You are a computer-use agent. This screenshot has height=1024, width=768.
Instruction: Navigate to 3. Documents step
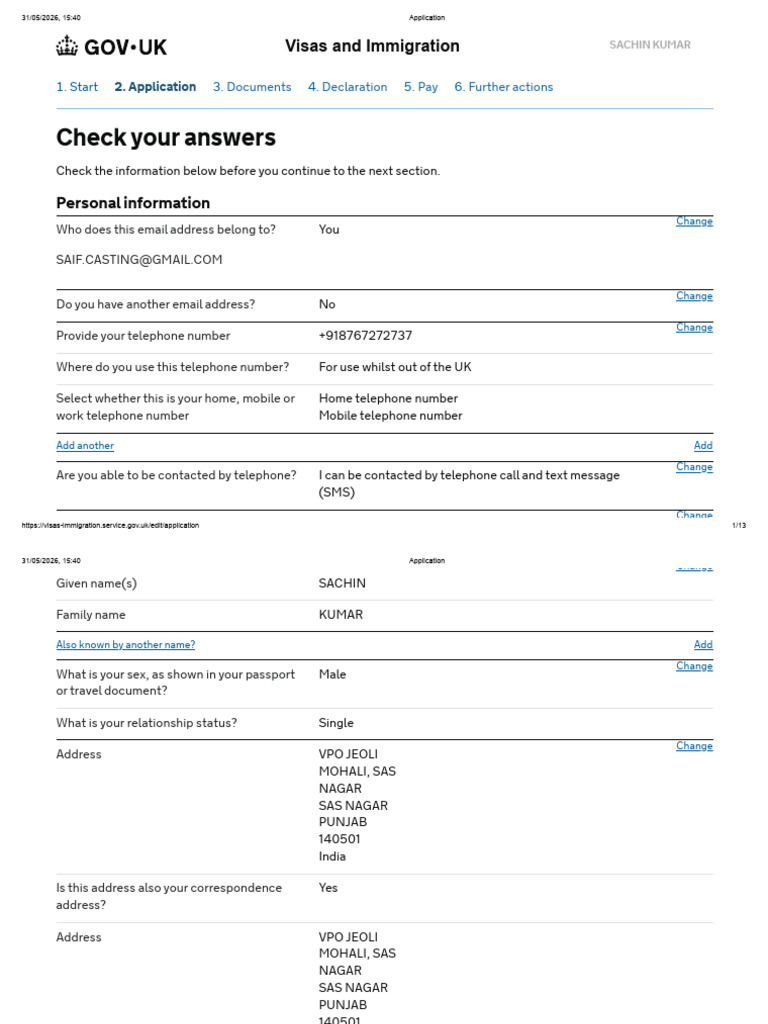point(252,87)
